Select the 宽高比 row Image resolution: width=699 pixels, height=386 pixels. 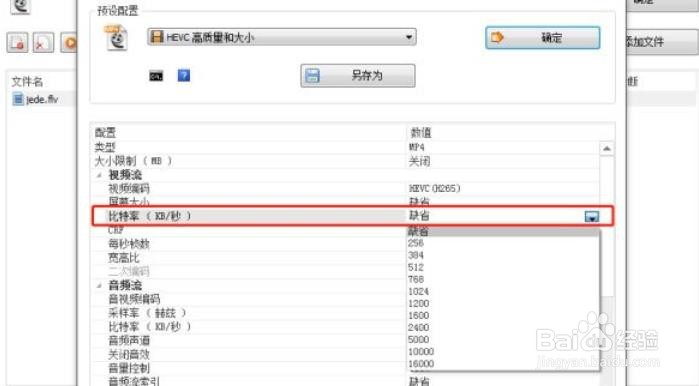point(123,258)
